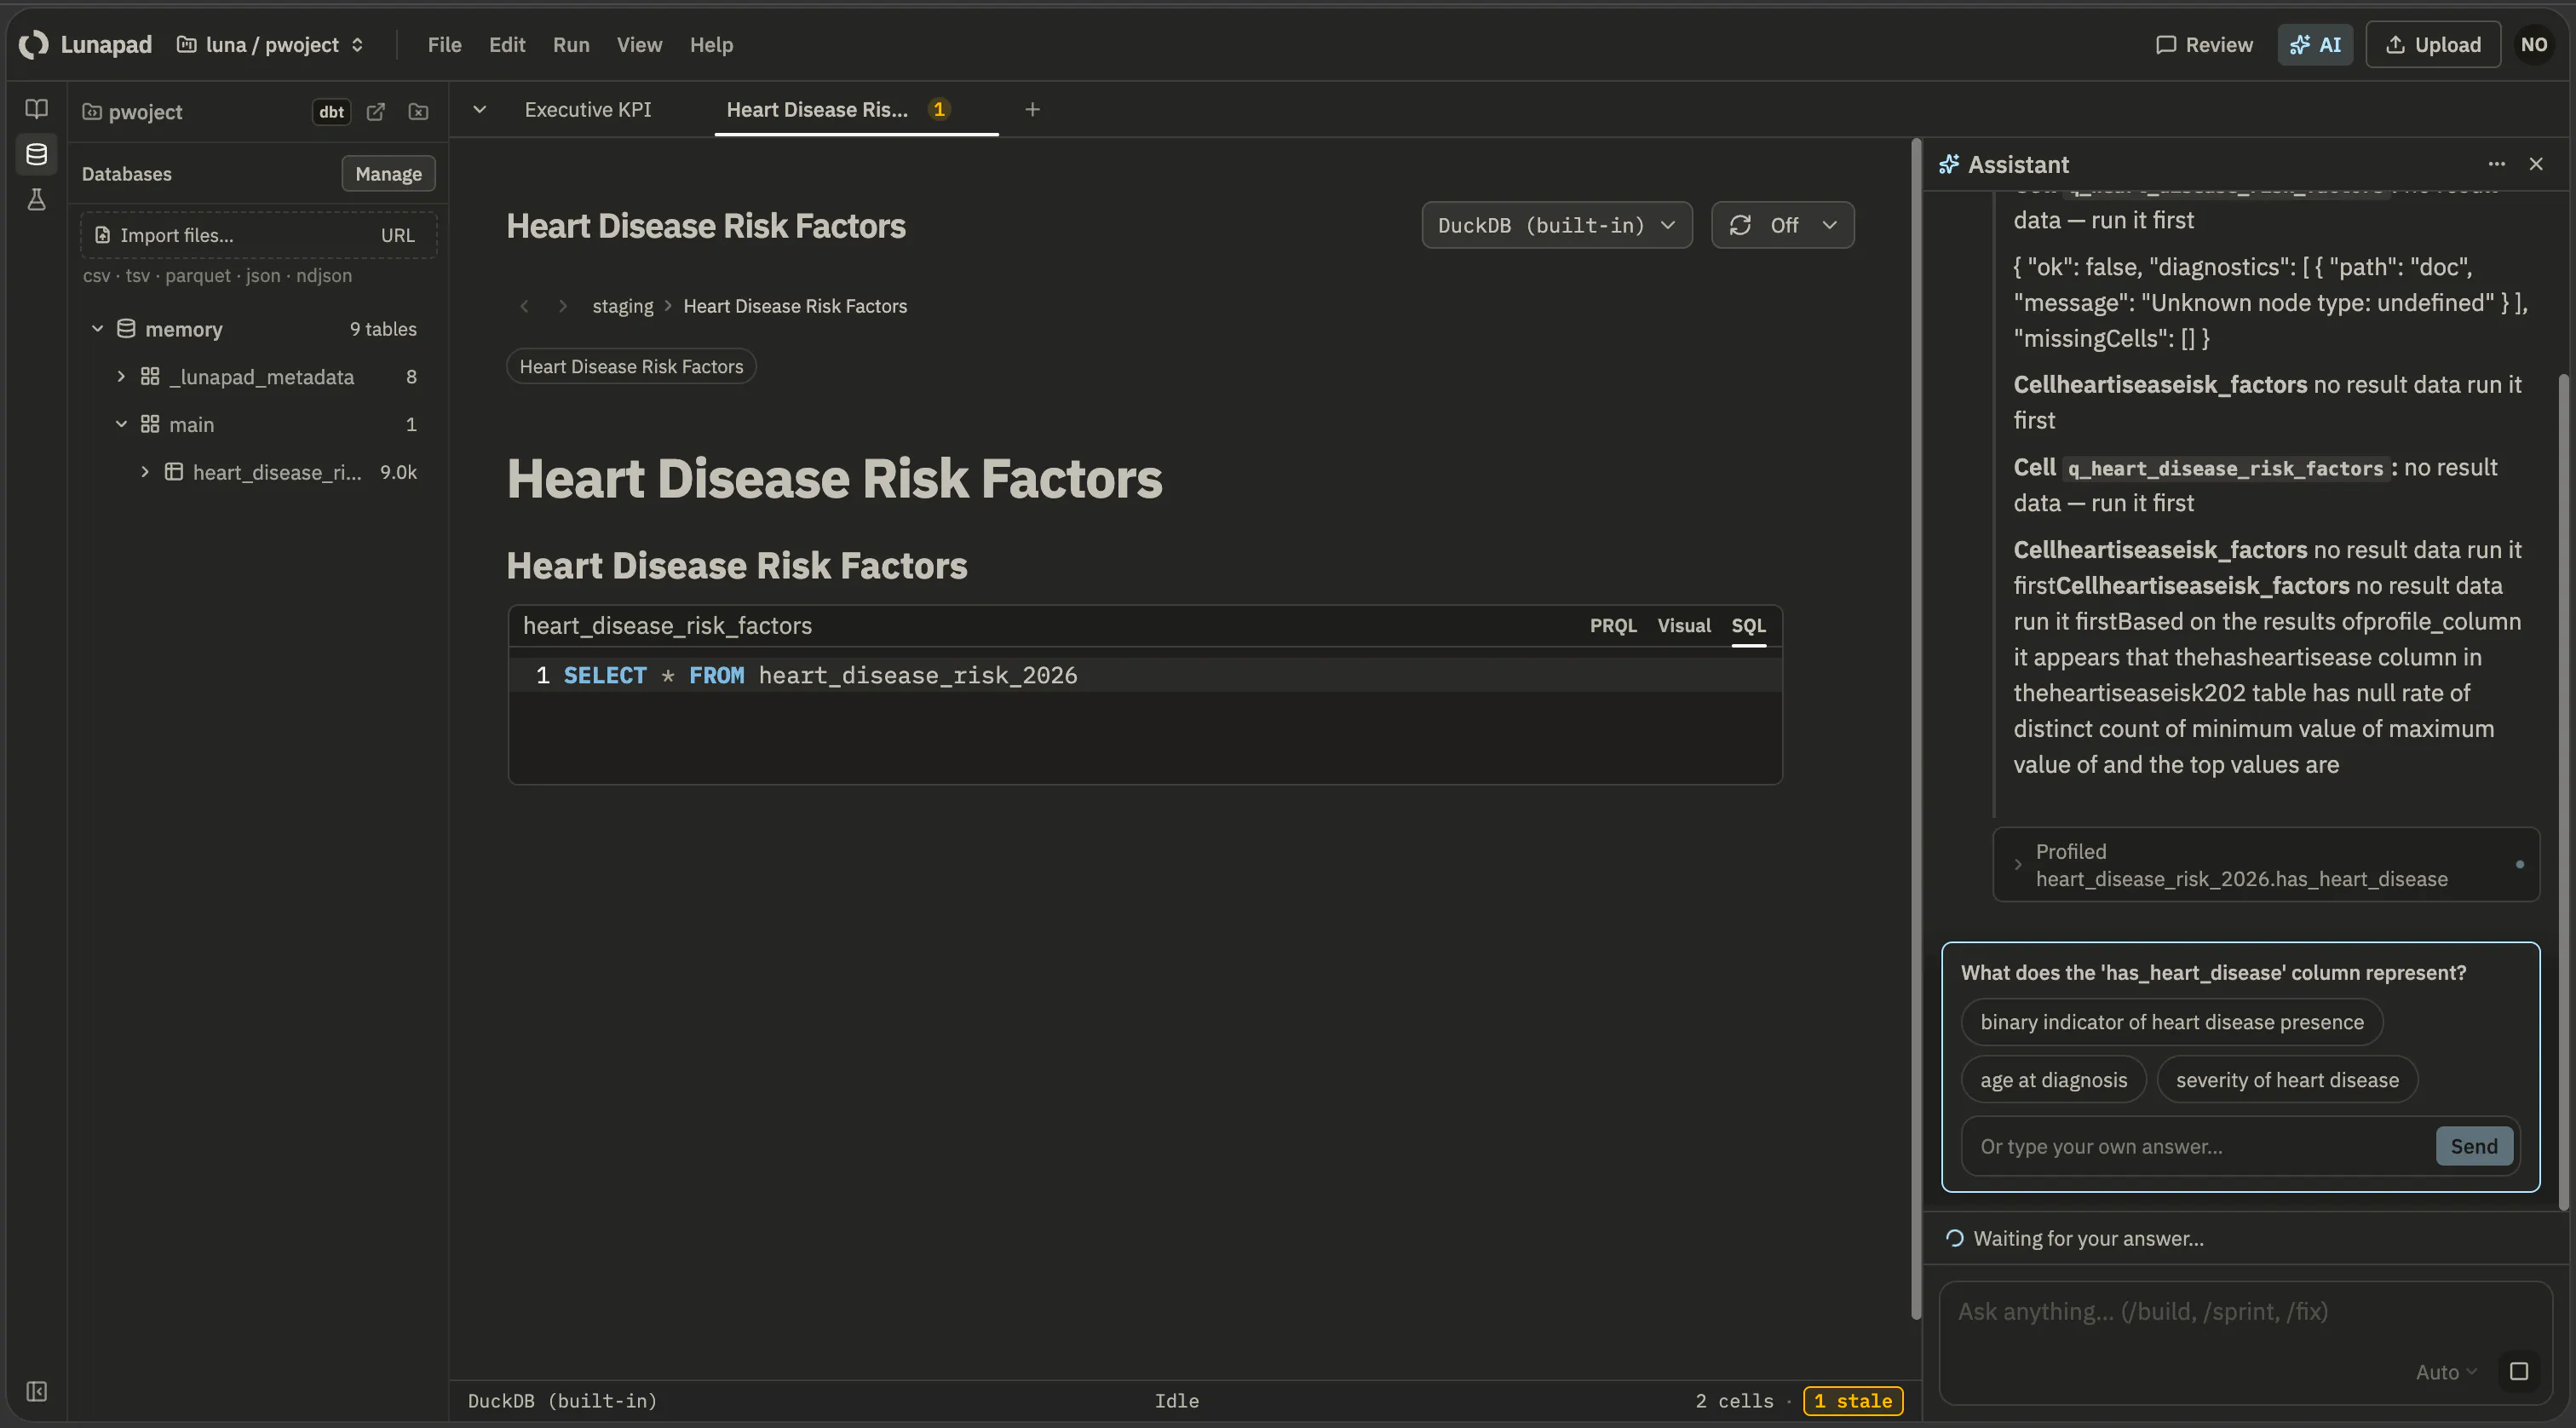Open pwoject in external link icon

click(376, 112)
